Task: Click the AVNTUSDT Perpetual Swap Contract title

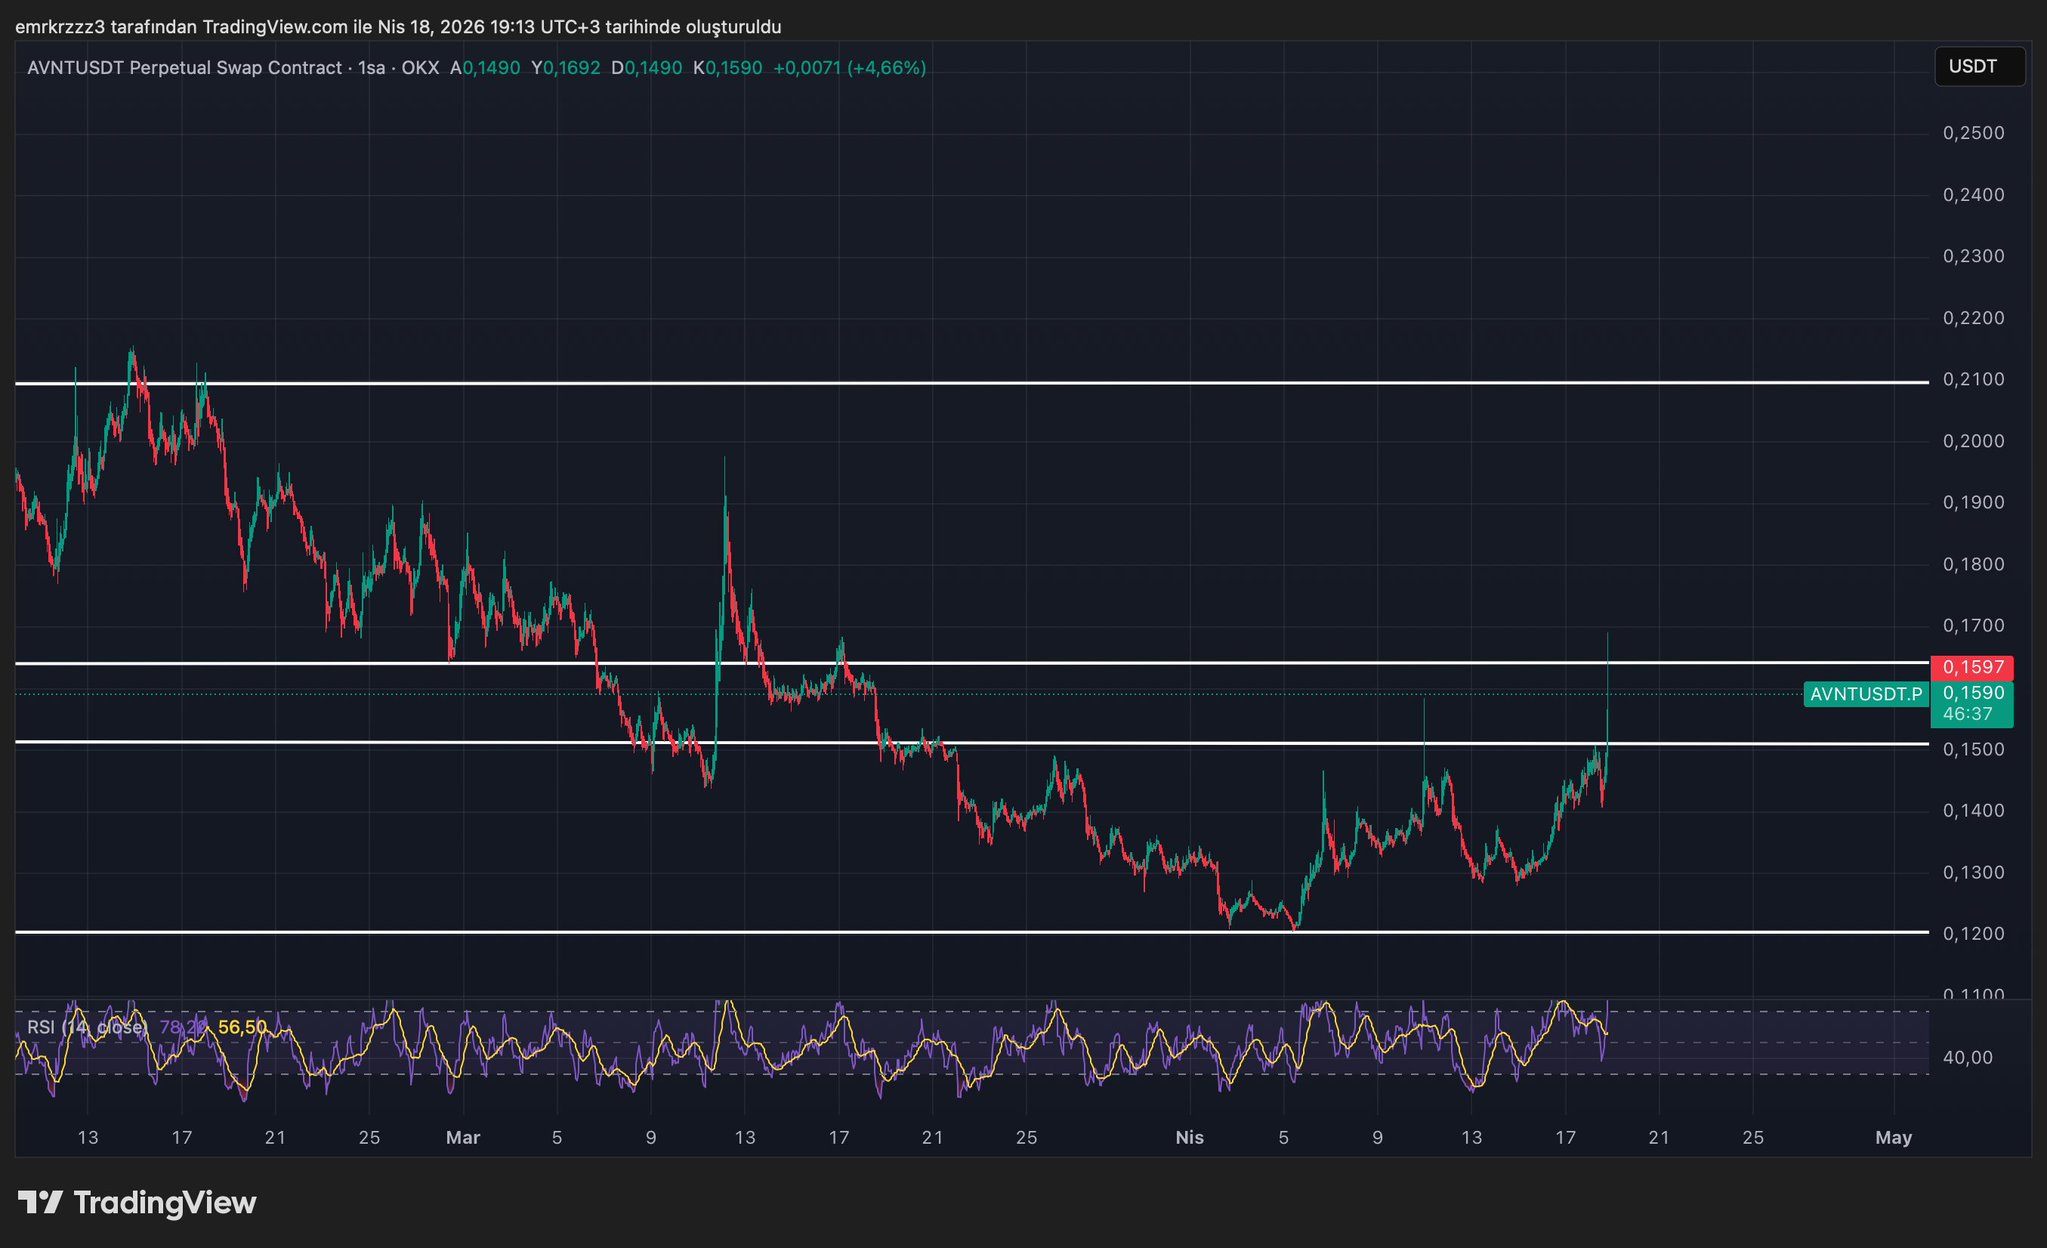Action: (x=184, y=68)
